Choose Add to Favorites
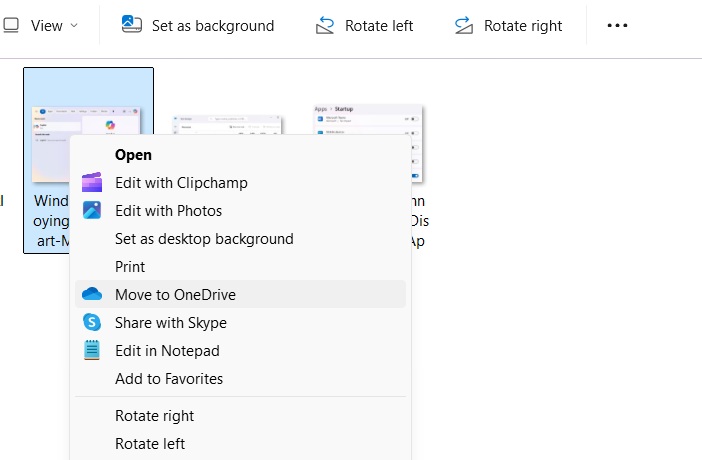This screenshot has height=460, width=702. [240, 378]
